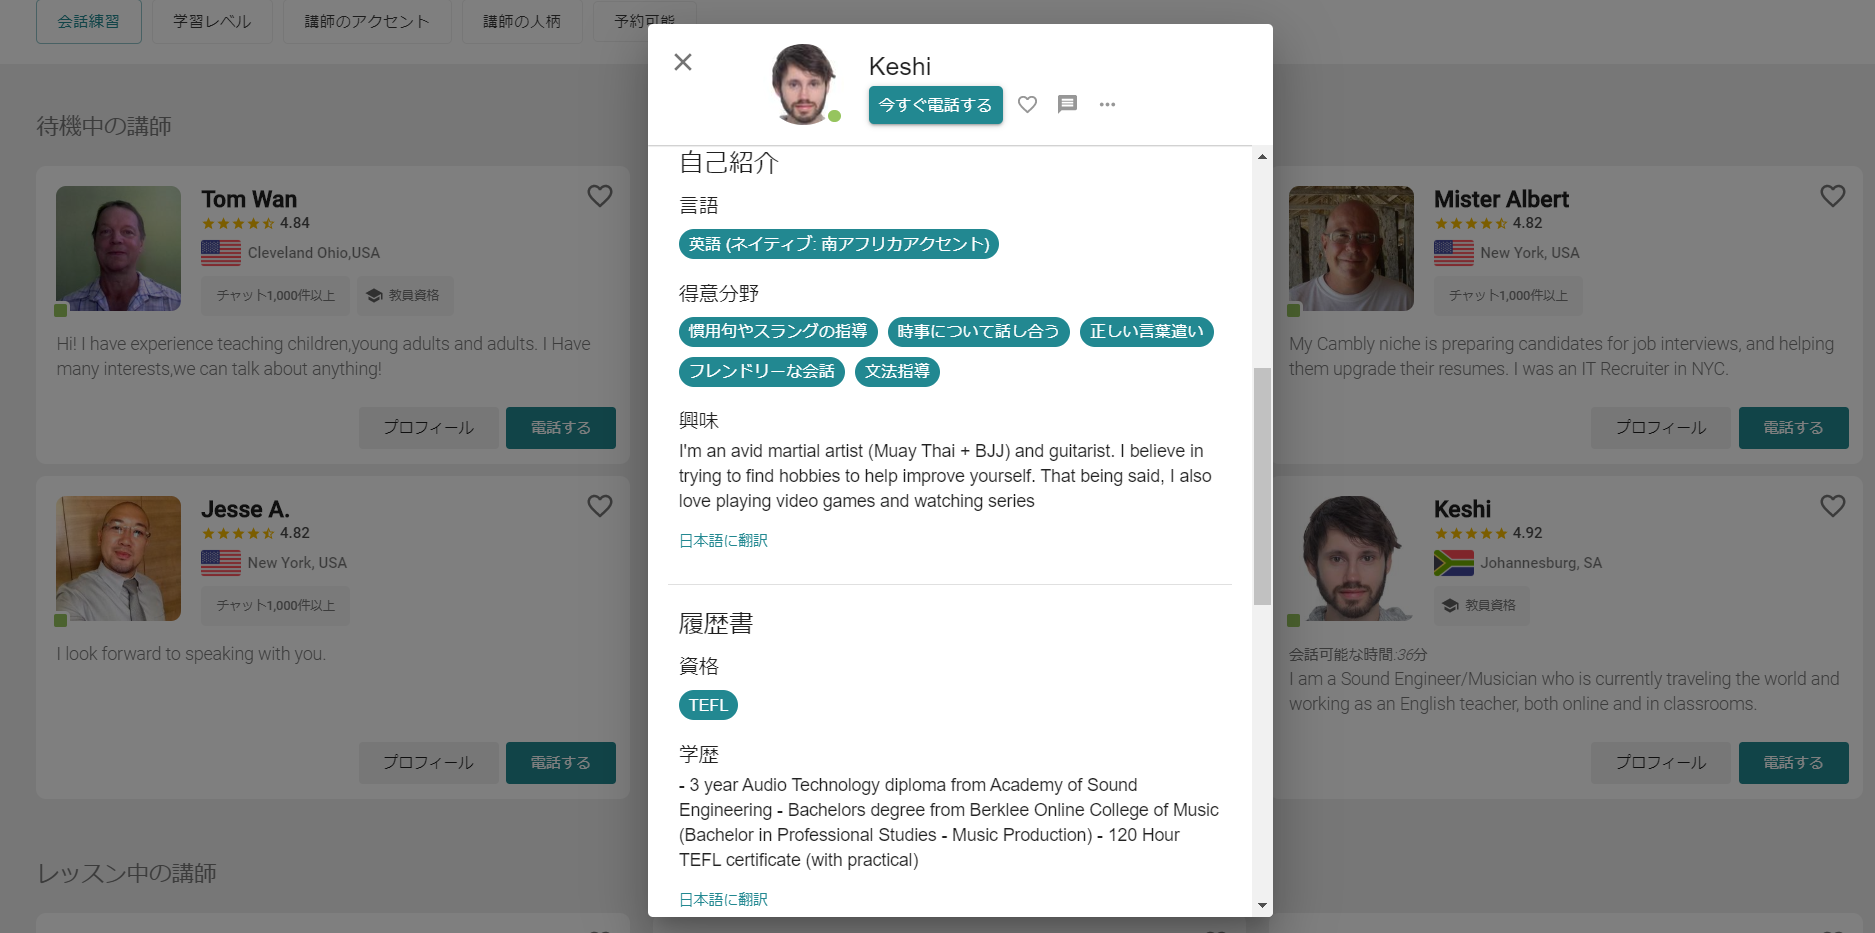Favorite Keshi with the heart icon in dialog
The image size is (1875, 933).
(x=1027, y=104)
